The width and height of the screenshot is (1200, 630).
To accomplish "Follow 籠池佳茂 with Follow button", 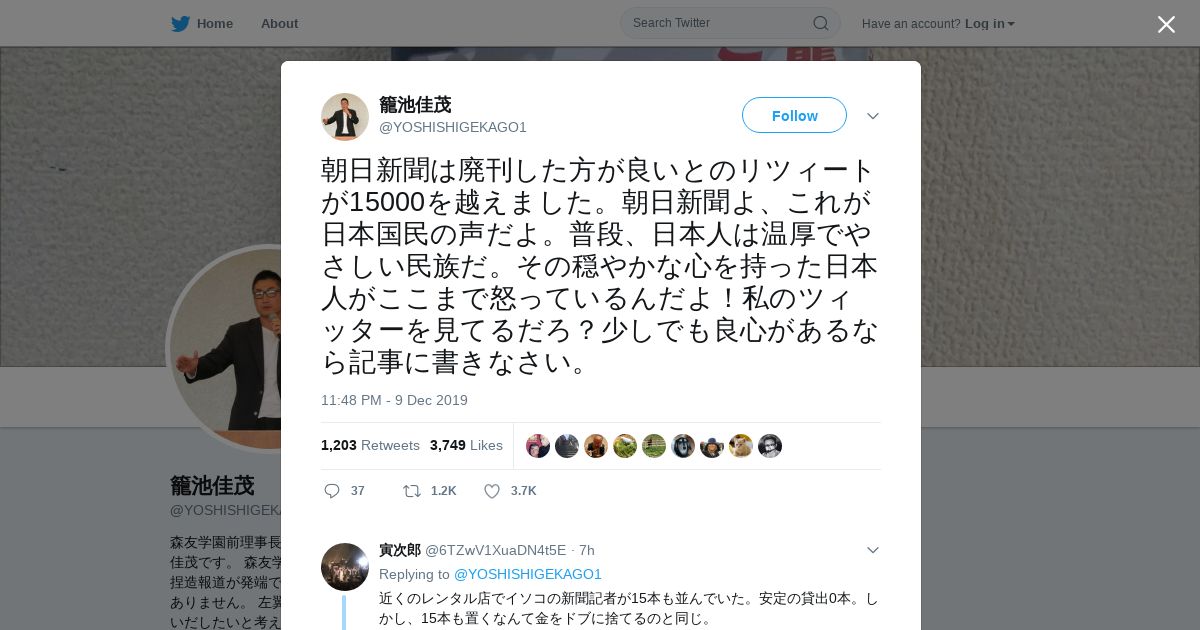I will (x=794, y=115).
